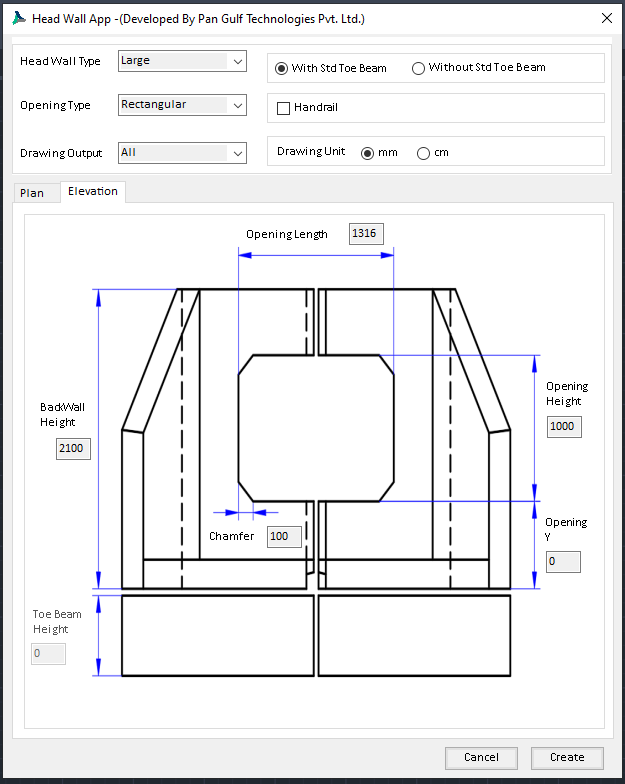Screen dimensions: 625x784
Task: Open the Drawing Output dropdown
Action: point(182,153)
